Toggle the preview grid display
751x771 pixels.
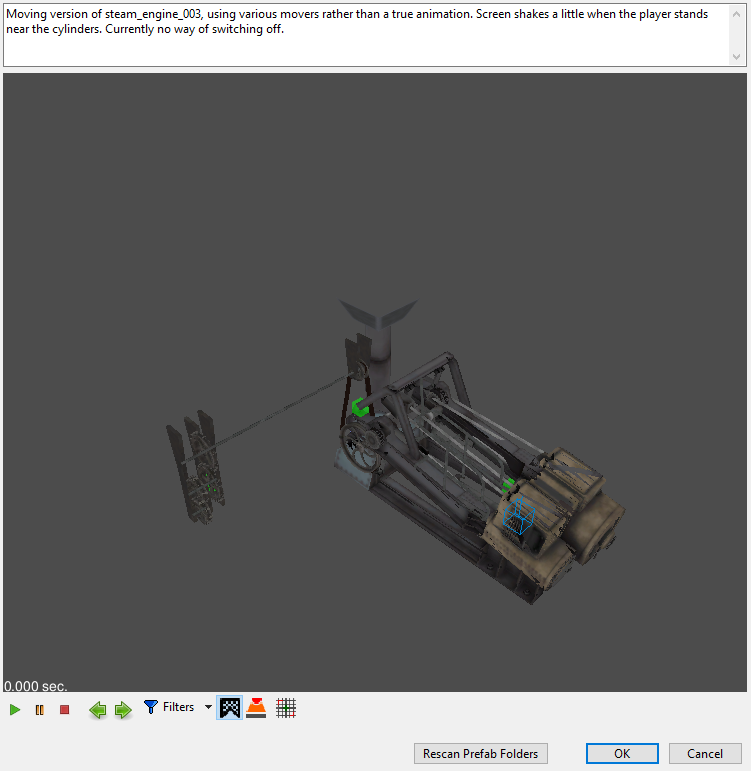[x=286, y=708]
